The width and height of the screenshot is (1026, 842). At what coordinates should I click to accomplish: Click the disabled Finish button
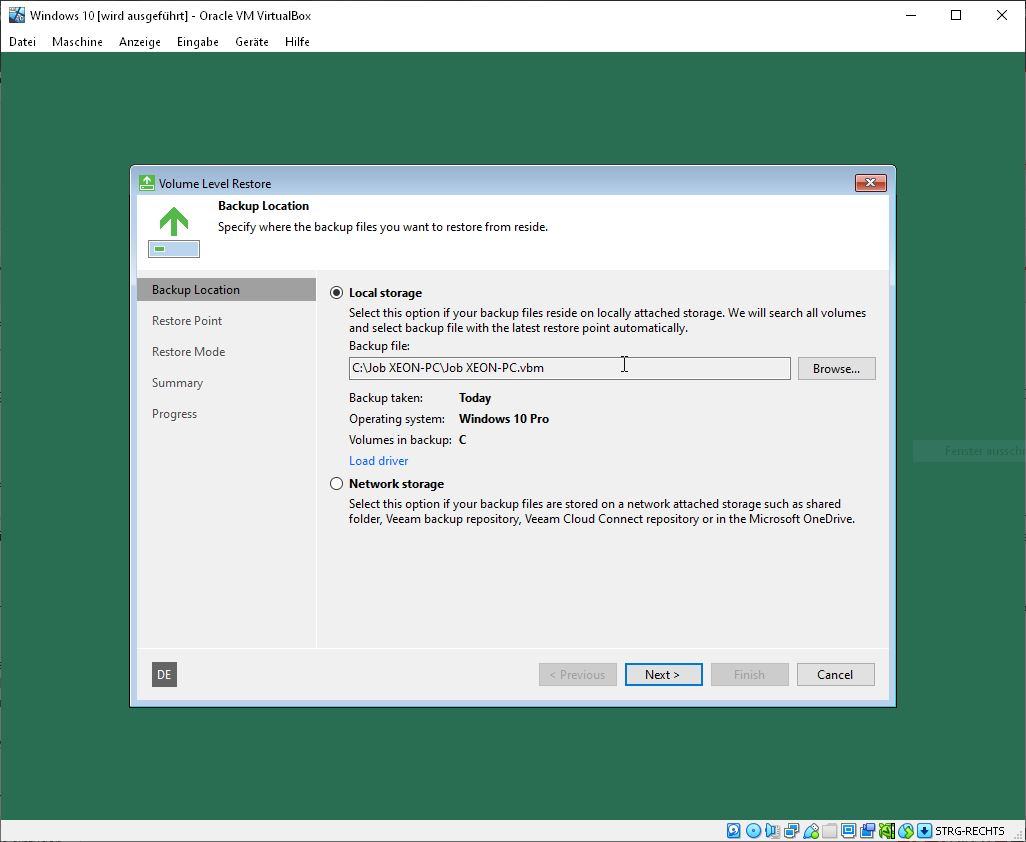click(x=750, y=675)
